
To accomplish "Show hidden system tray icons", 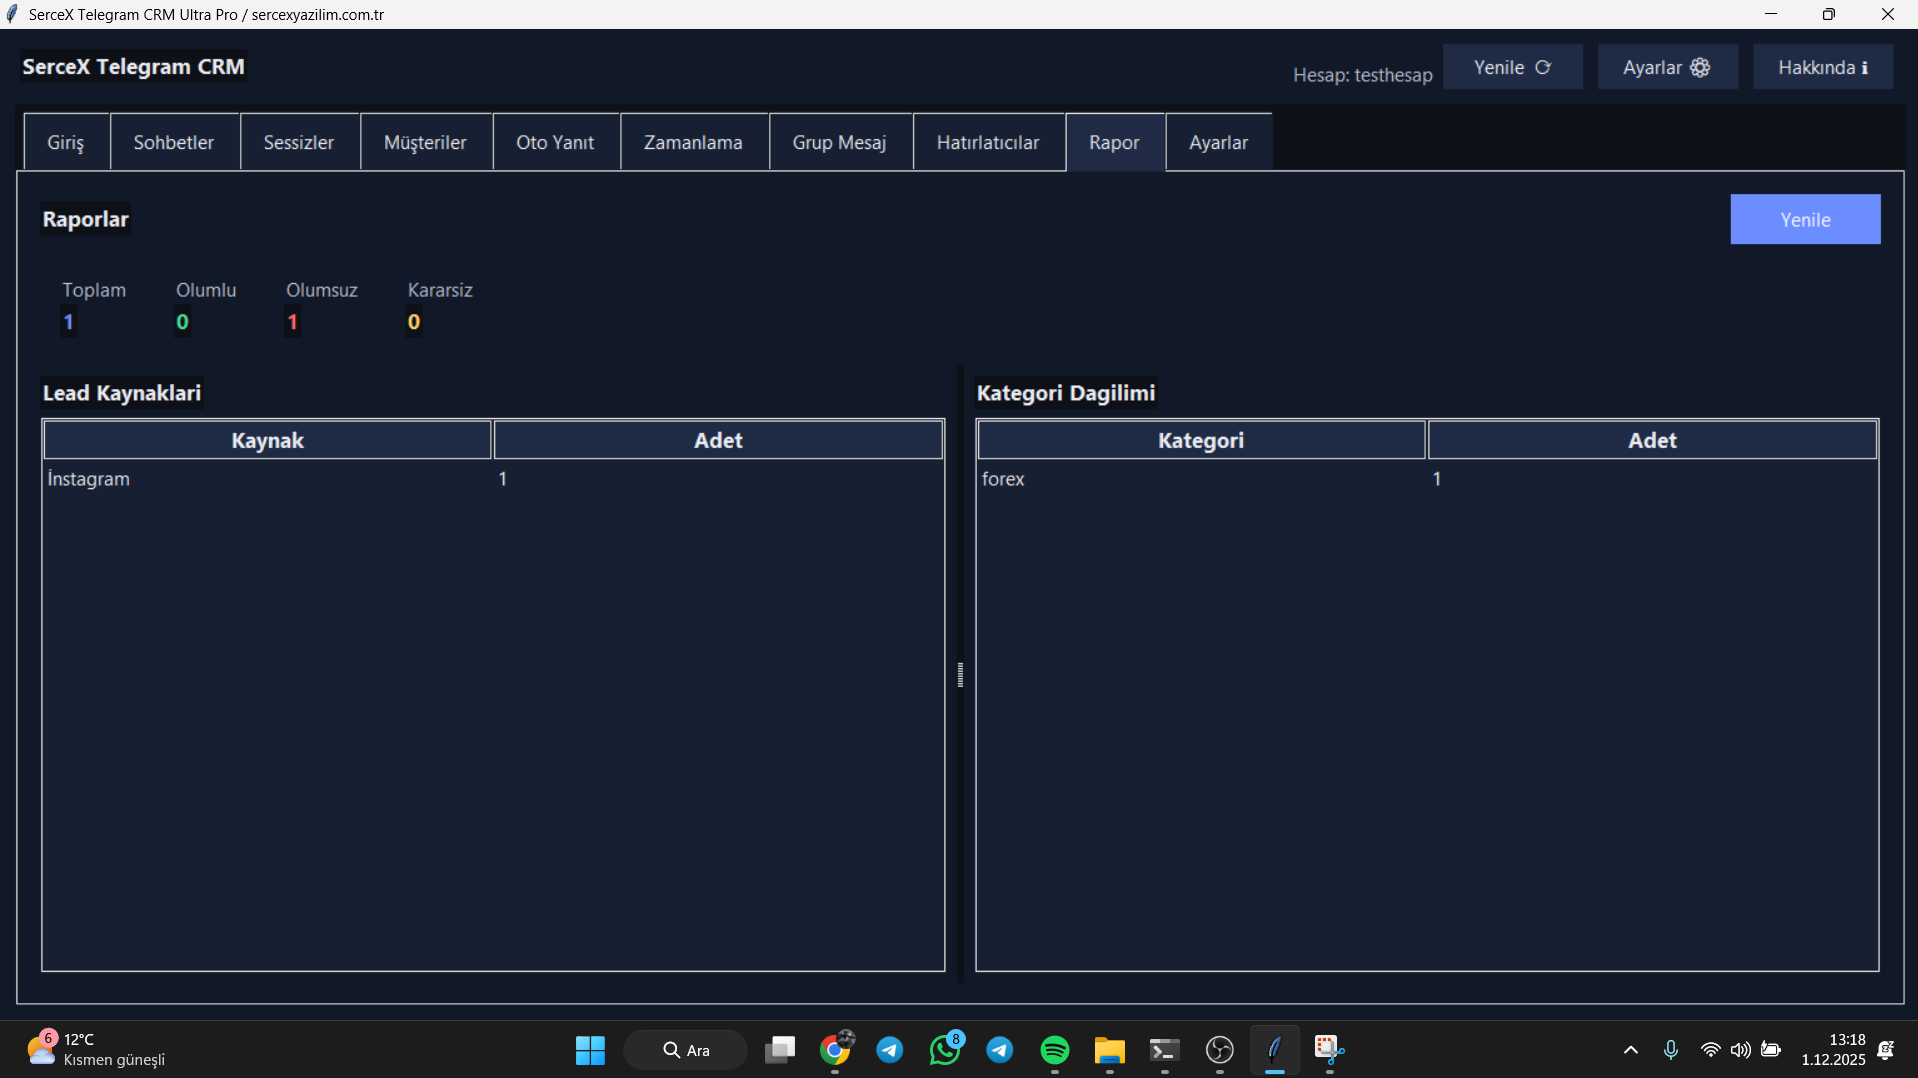I will tap(1630, 1050).
